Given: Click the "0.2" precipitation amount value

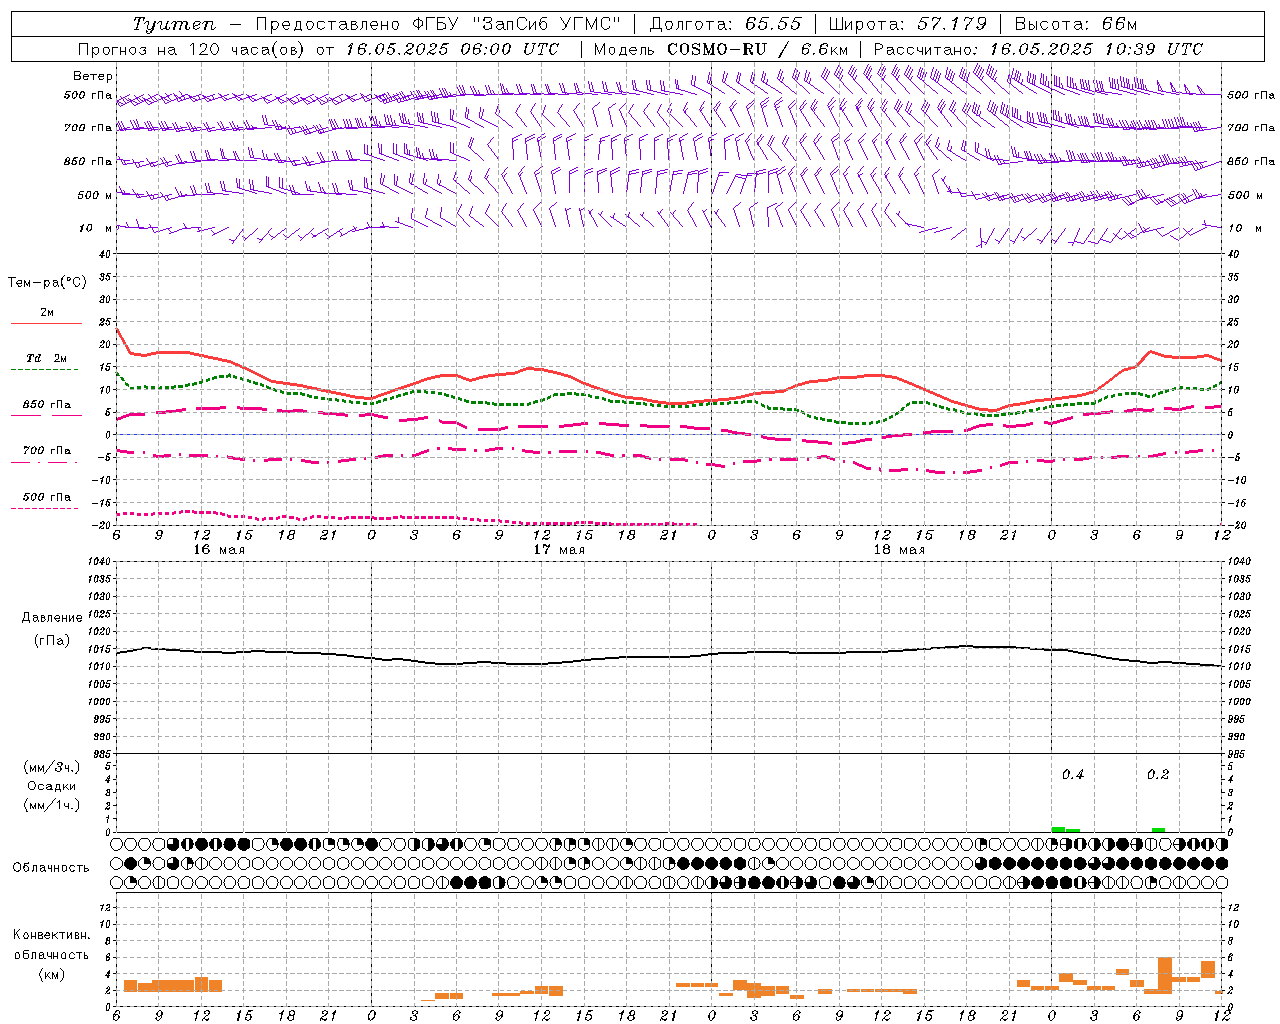Looking at the screenshot, I should pos(1158,775).
